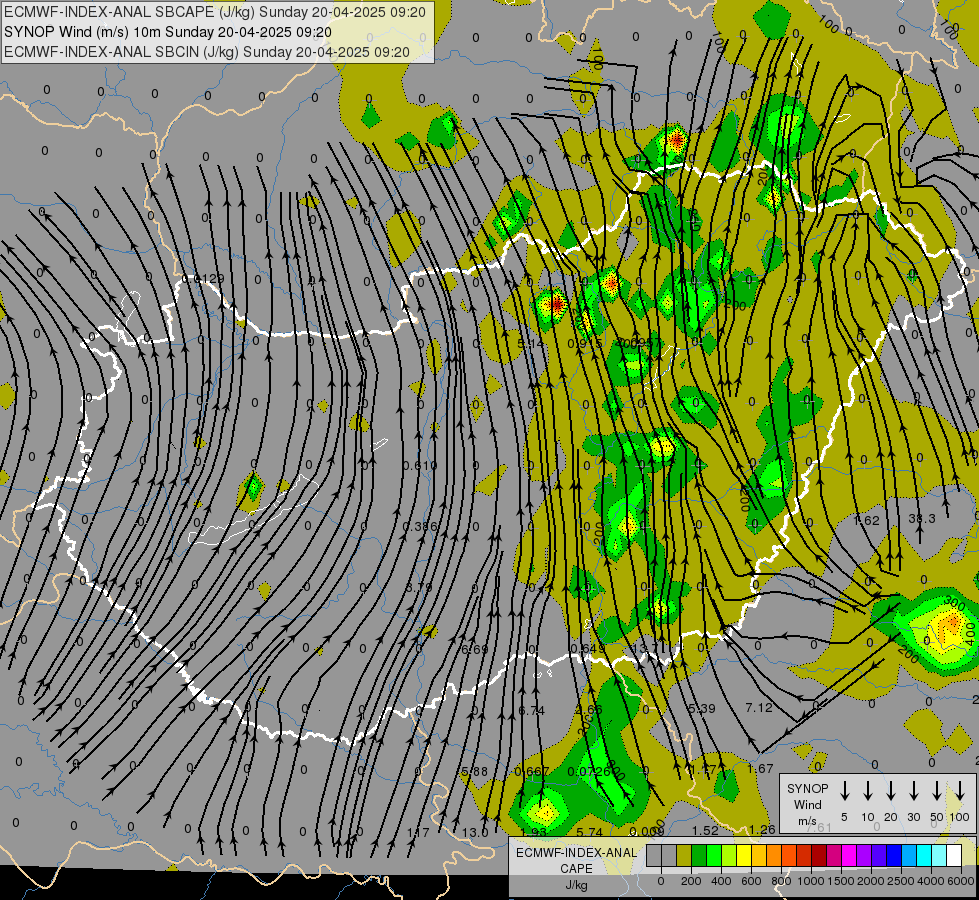Pick the bright magenta swatch in CAPE scale

[x=849, y=855]
